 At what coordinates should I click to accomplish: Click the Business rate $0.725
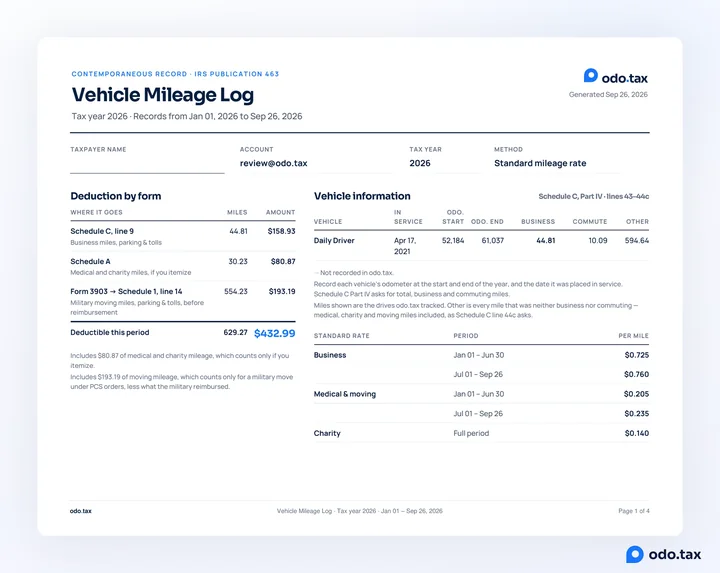pyautogui.click(x=636, y=355)
